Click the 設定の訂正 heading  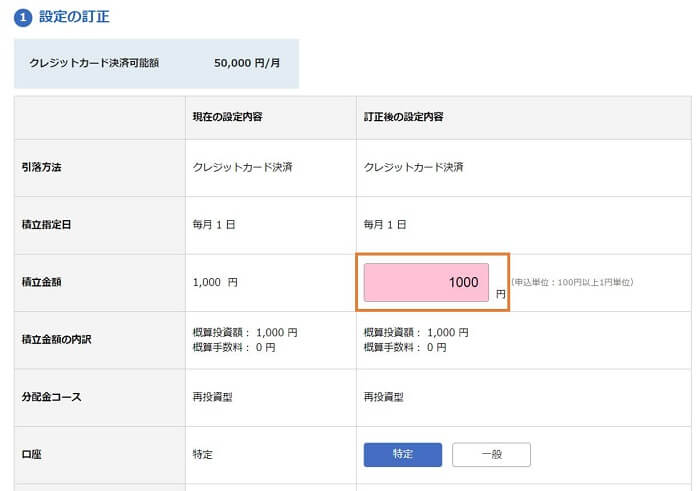point(74,17)
